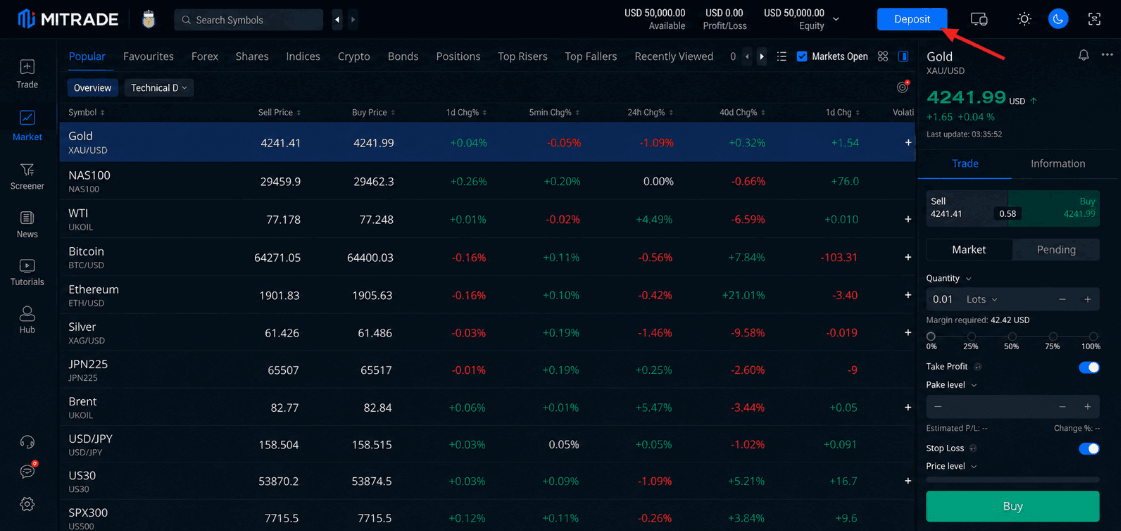The image size is (1121, 531).
Task: Toggle the Stop Loss switch
Action: (1089, 449)
